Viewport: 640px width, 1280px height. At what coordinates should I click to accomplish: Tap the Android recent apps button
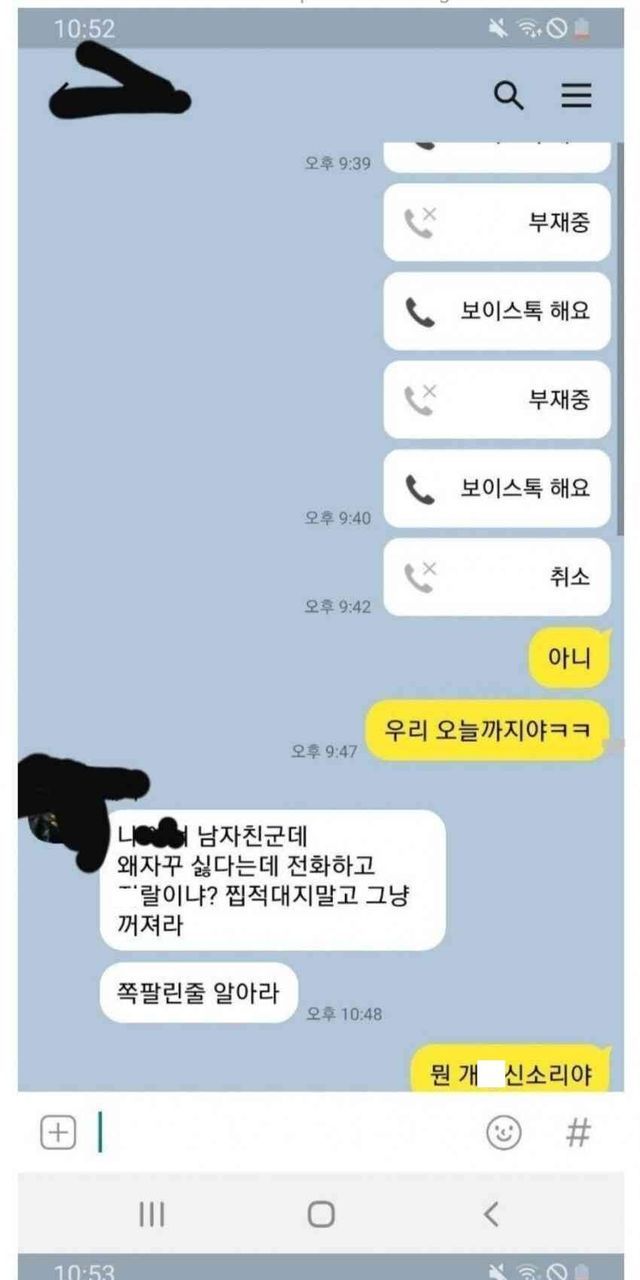(x=151, y=1214)
